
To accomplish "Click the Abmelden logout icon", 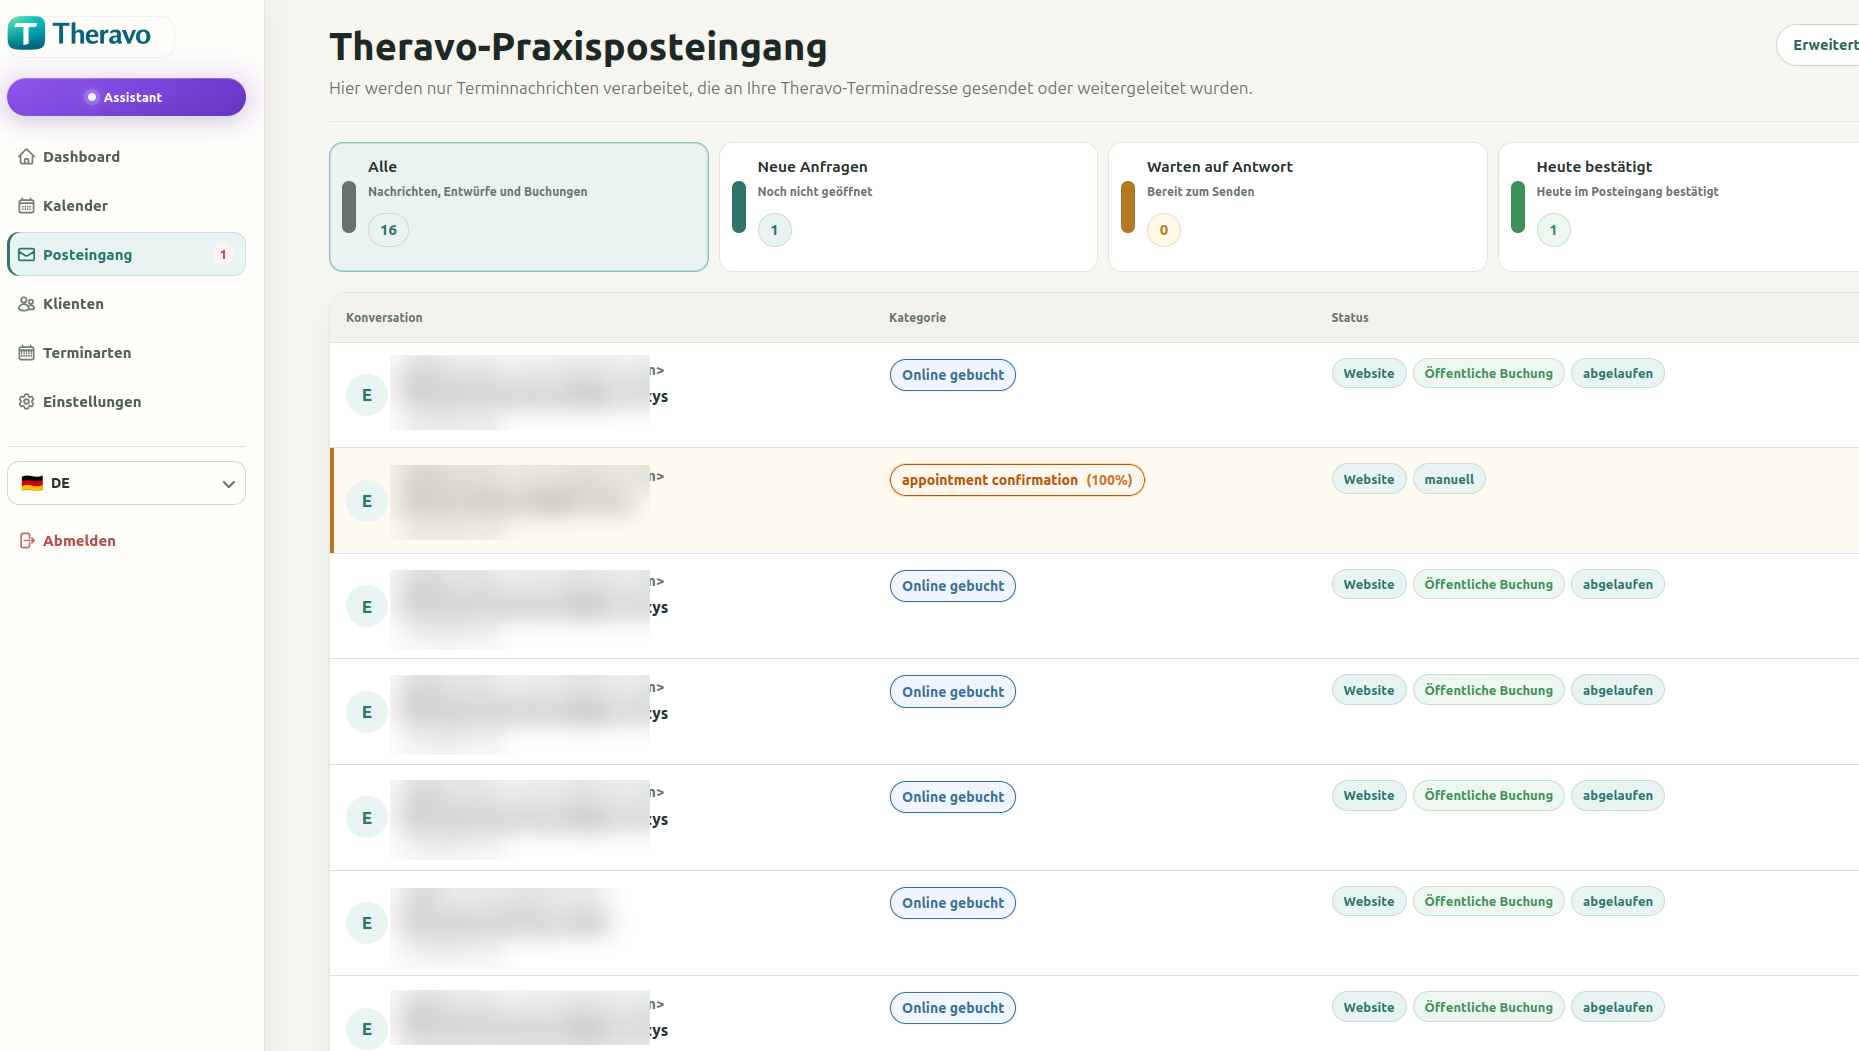I will pyautogui.click(x=27, y=541).
